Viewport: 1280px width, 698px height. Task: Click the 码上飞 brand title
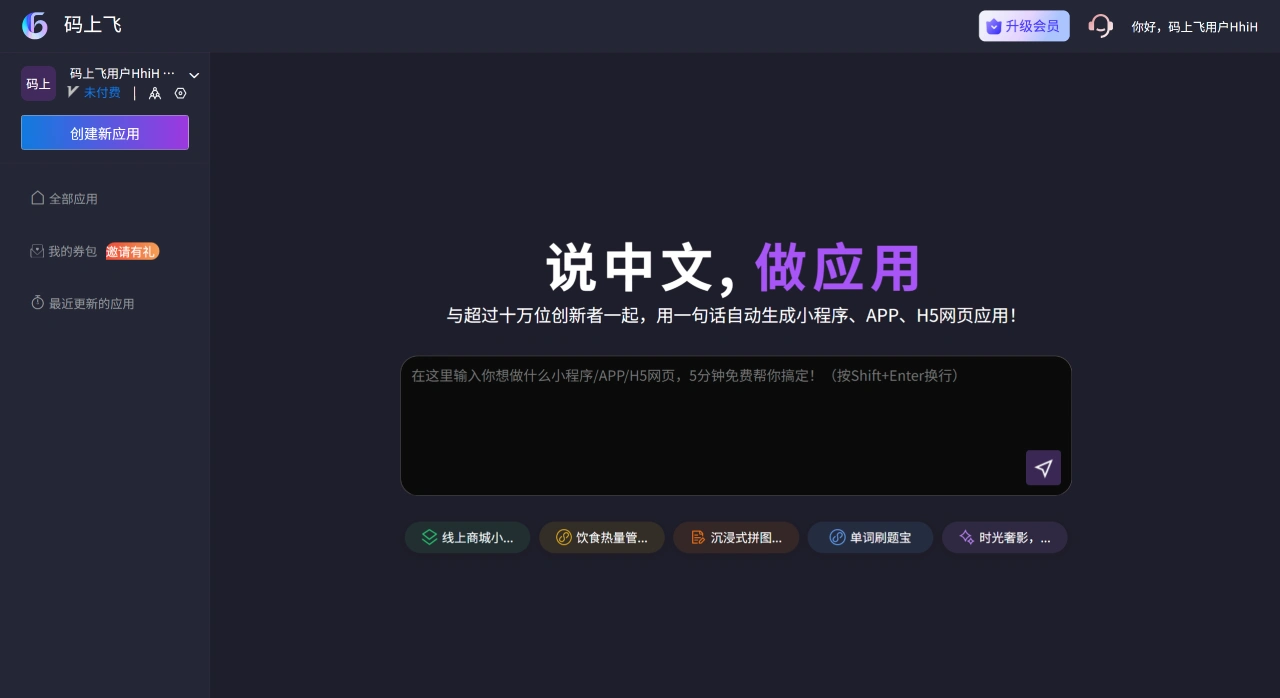pyautogui.click(x=93, y=25)
